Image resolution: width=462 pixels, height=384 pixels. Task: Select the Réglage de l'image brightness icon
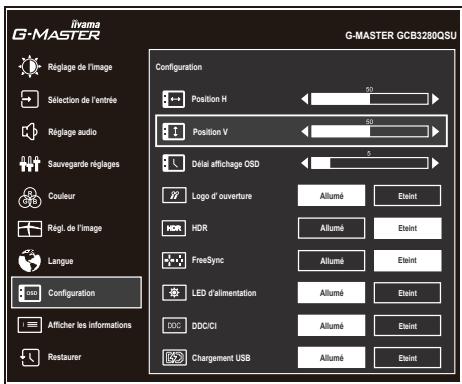coord(30,67)
